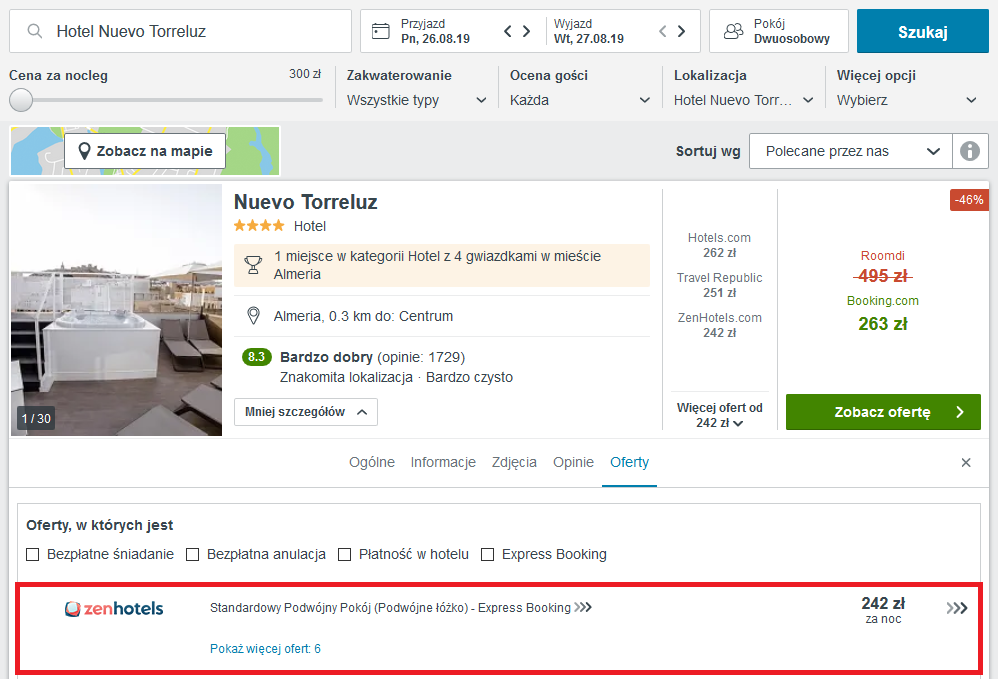Go to previous arrival date arrow

[507, 31]
